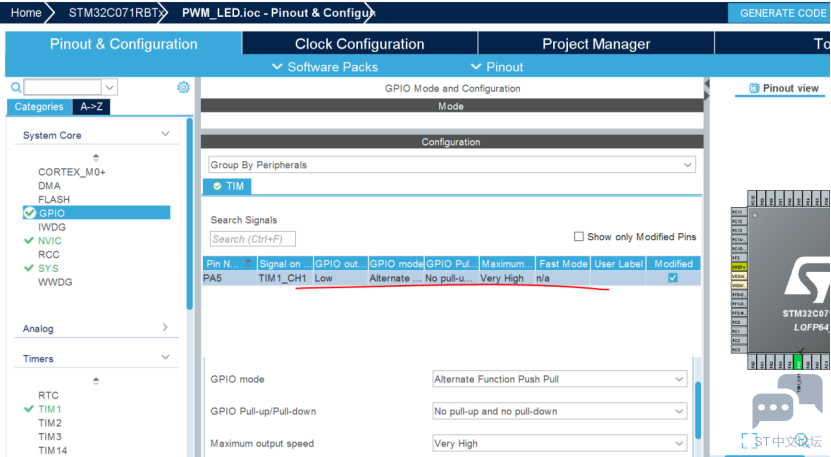The image size is (831, 457).
Task: Open the Group By Peripherals dropdown
Action: coord(452,165)
